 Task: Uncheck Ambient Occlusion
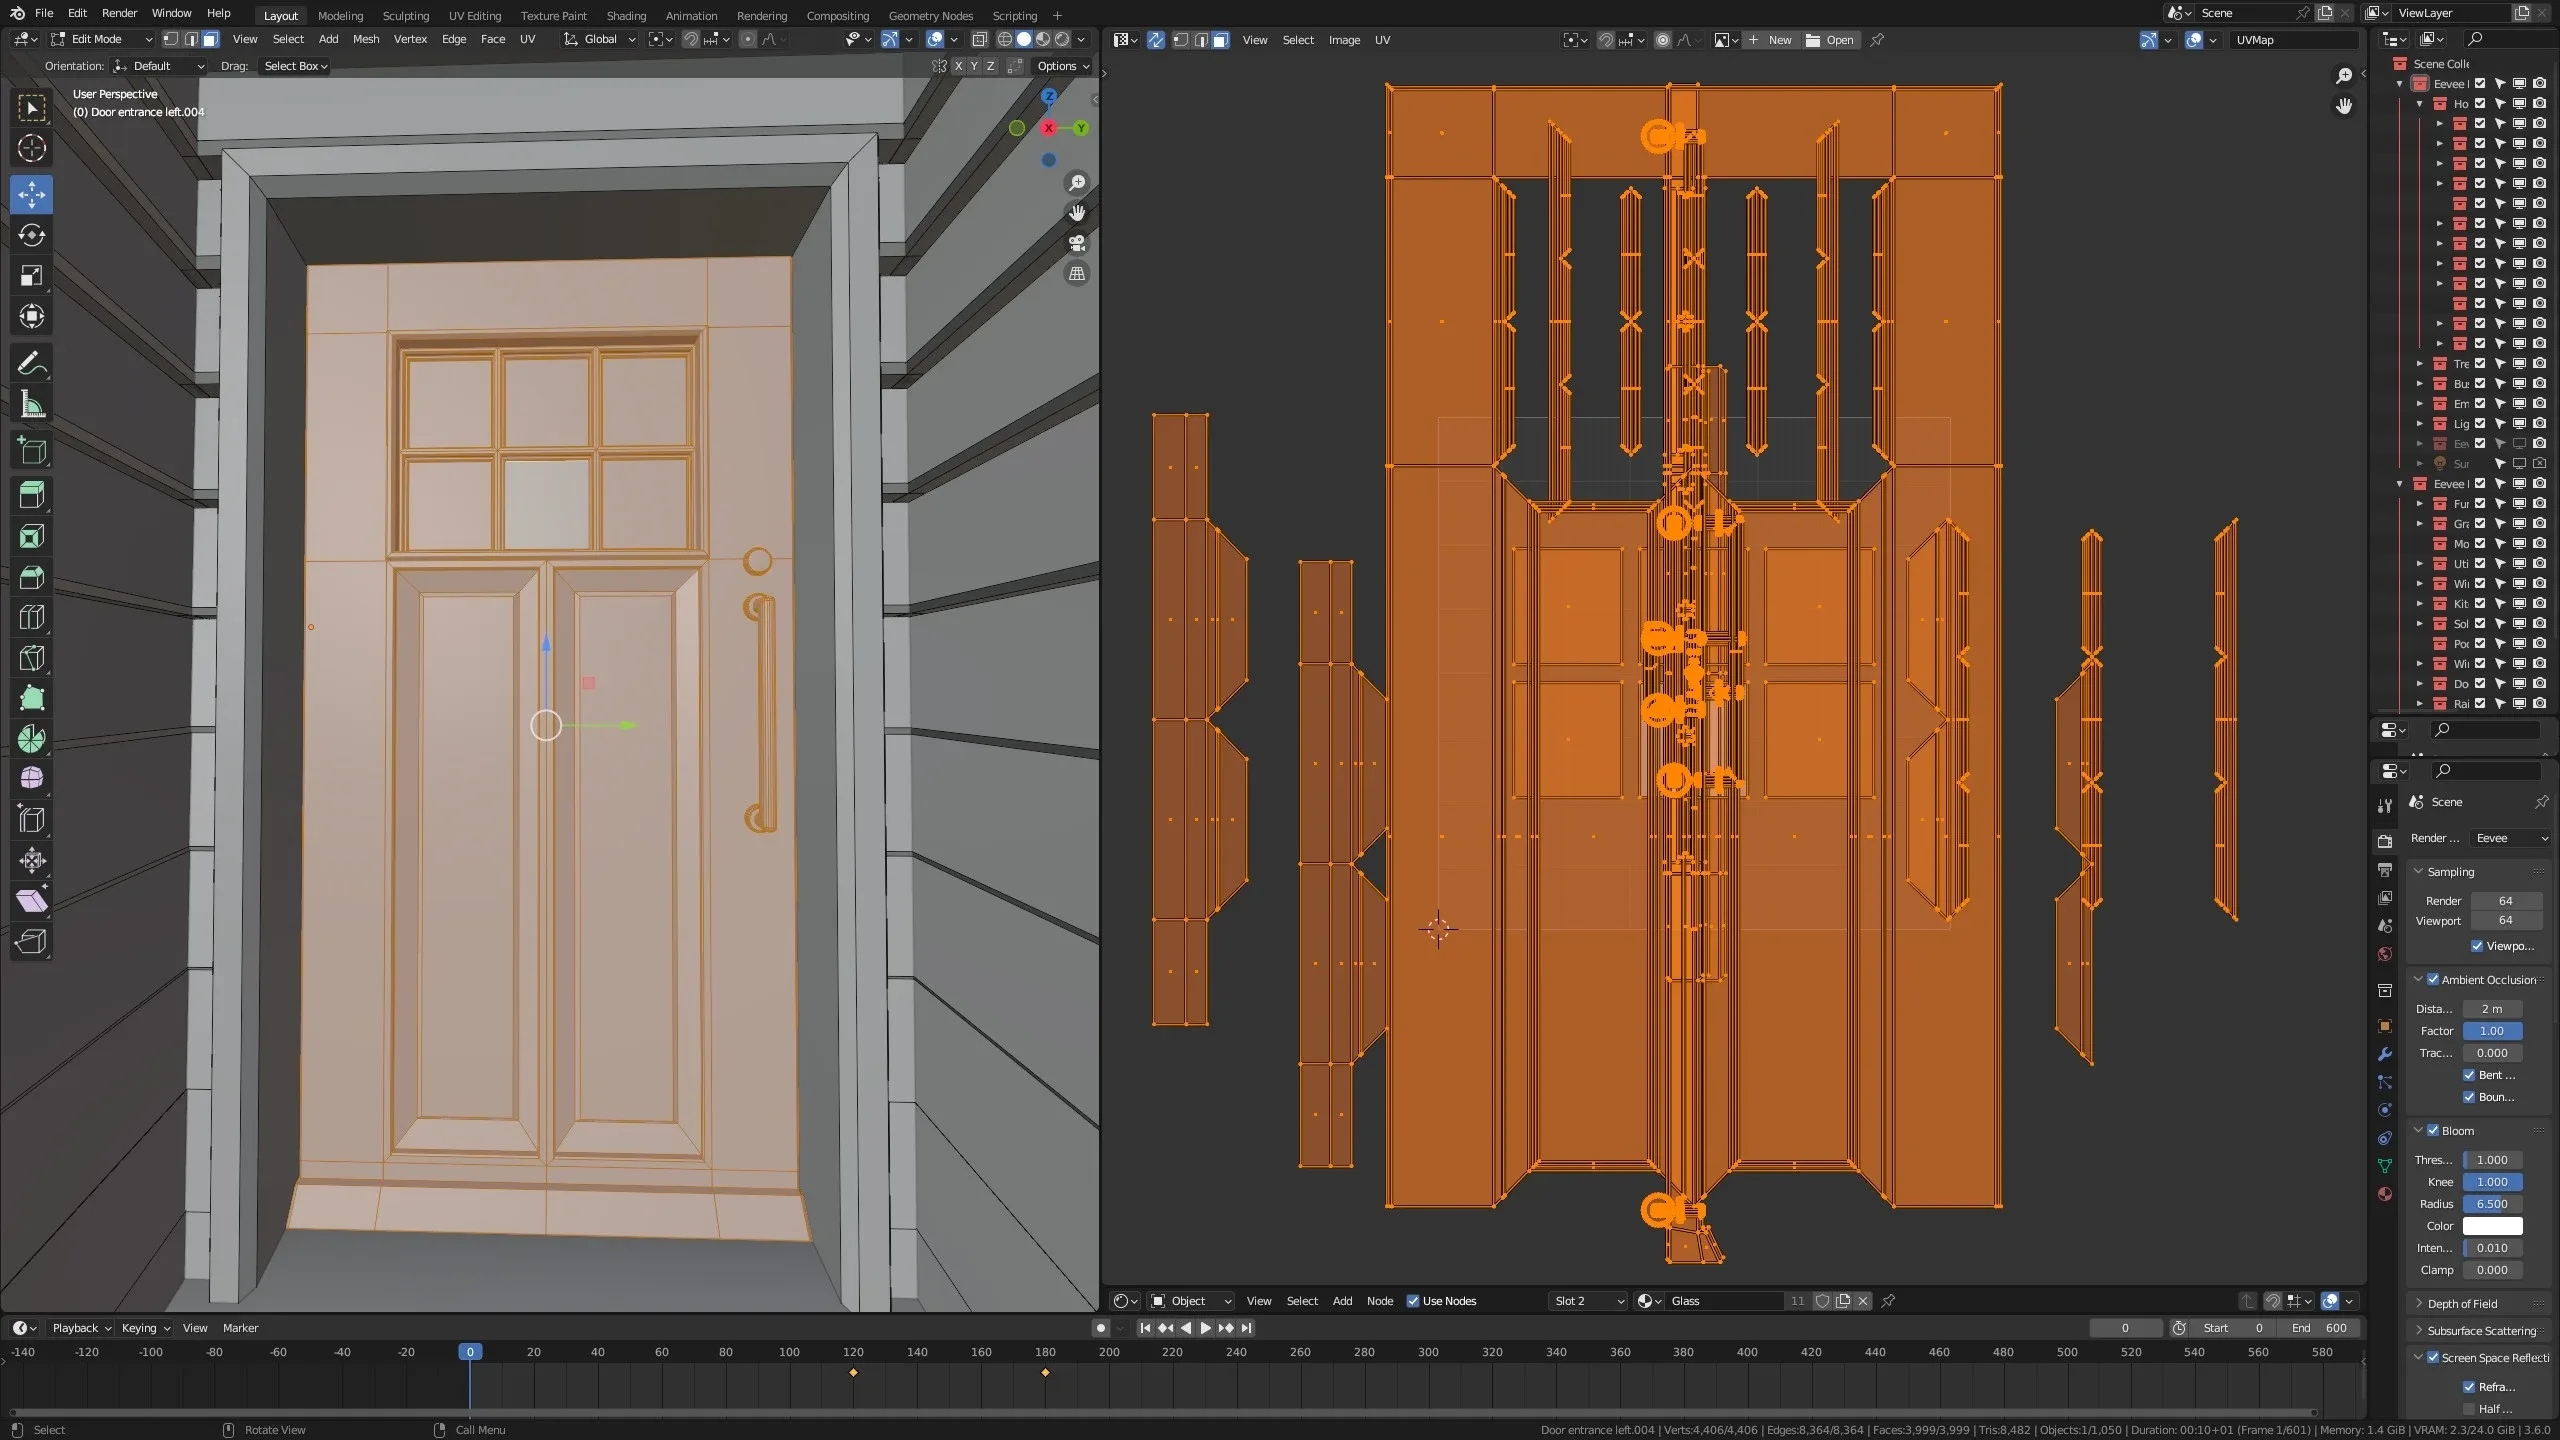[x=2433, y=980]
